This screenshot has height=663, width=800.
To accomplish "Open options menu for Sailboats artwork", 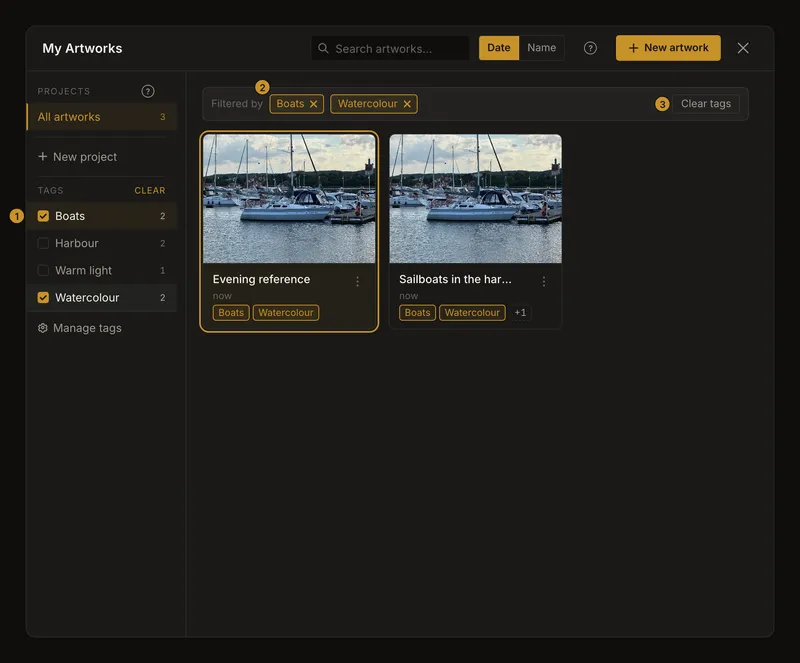I will tap(543, 281).
